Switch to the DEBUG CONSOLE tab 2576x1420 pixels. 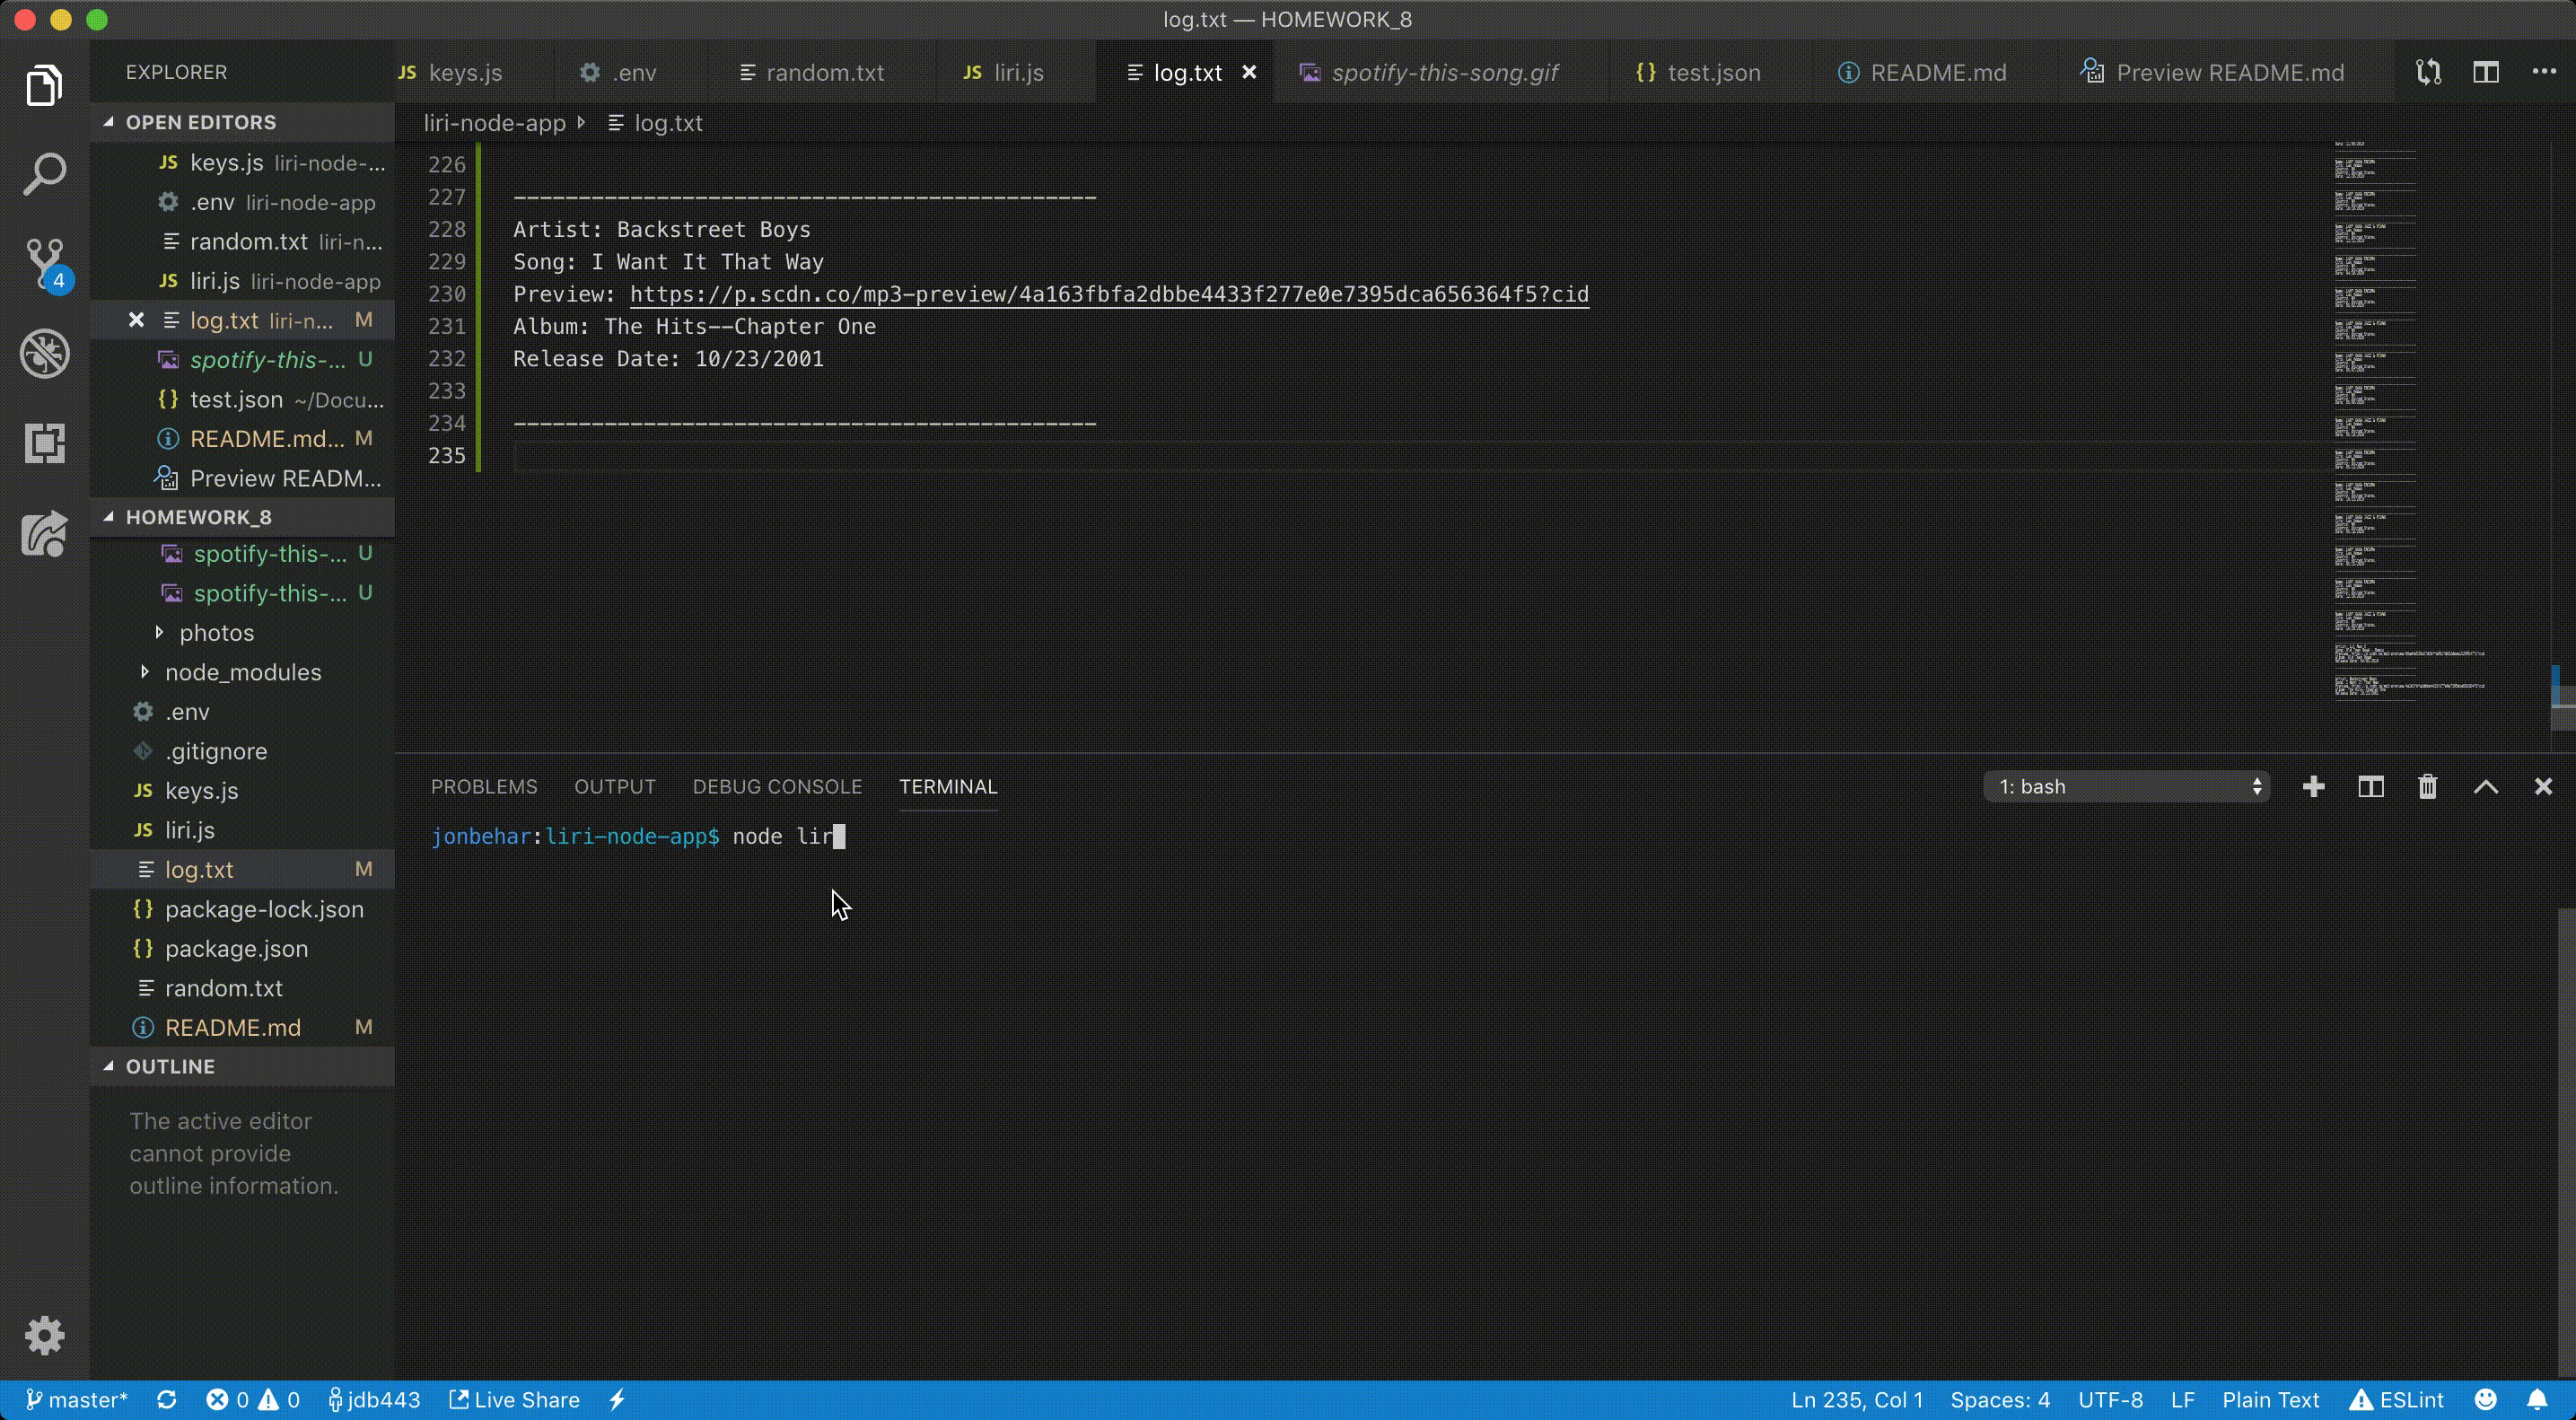click(x=777, y=786)
